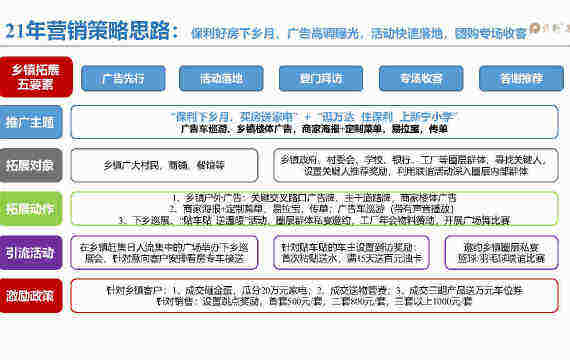Click the red 乡镇拓展五要素 box

(36, 77)
